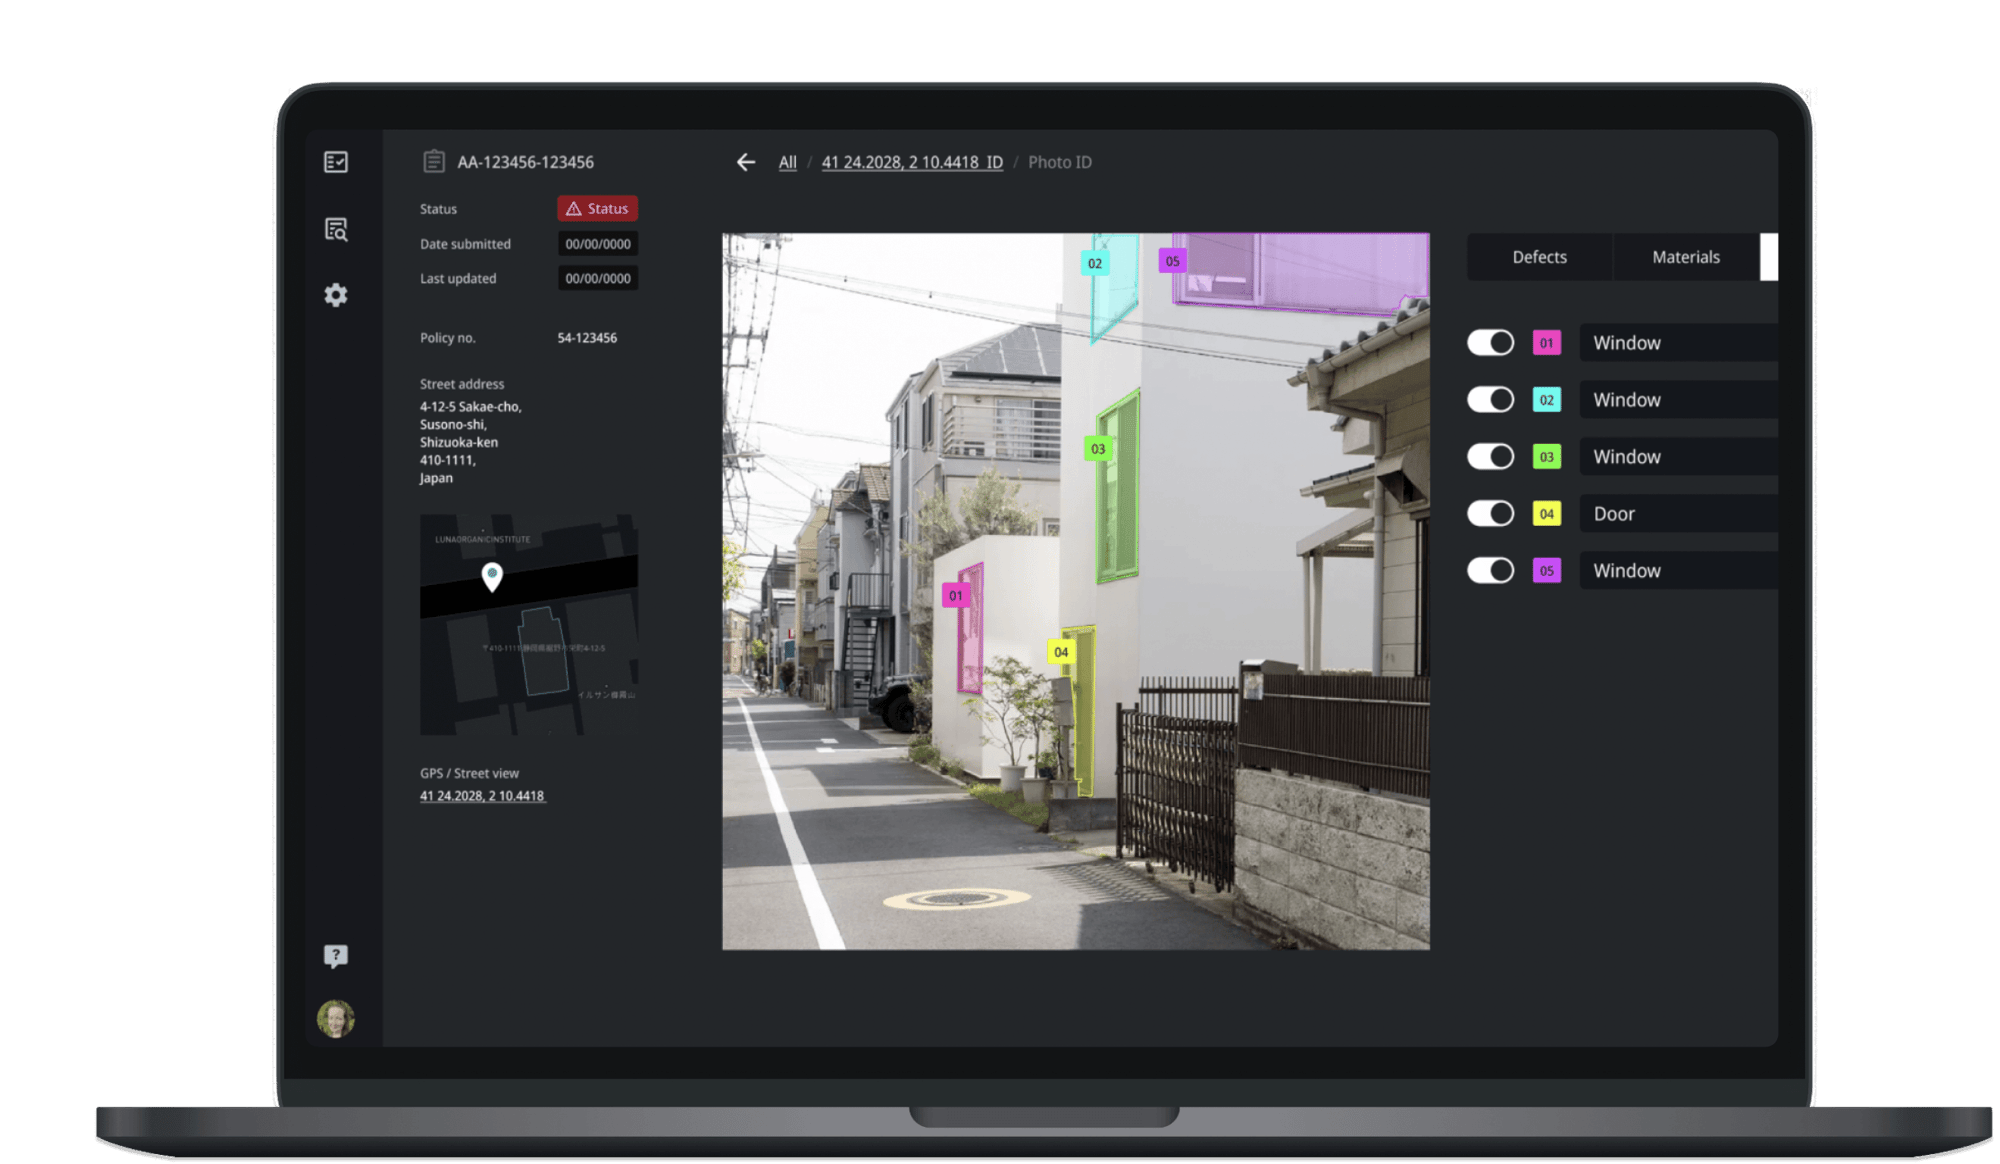Click the purple 05 color swatch

pos(1547,571)
